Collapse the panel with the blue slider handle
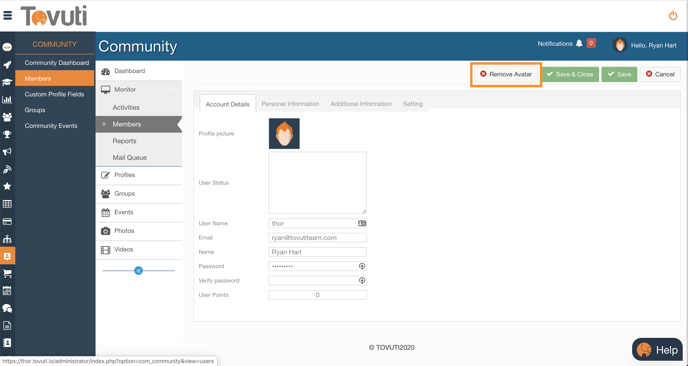 (138, 271)
